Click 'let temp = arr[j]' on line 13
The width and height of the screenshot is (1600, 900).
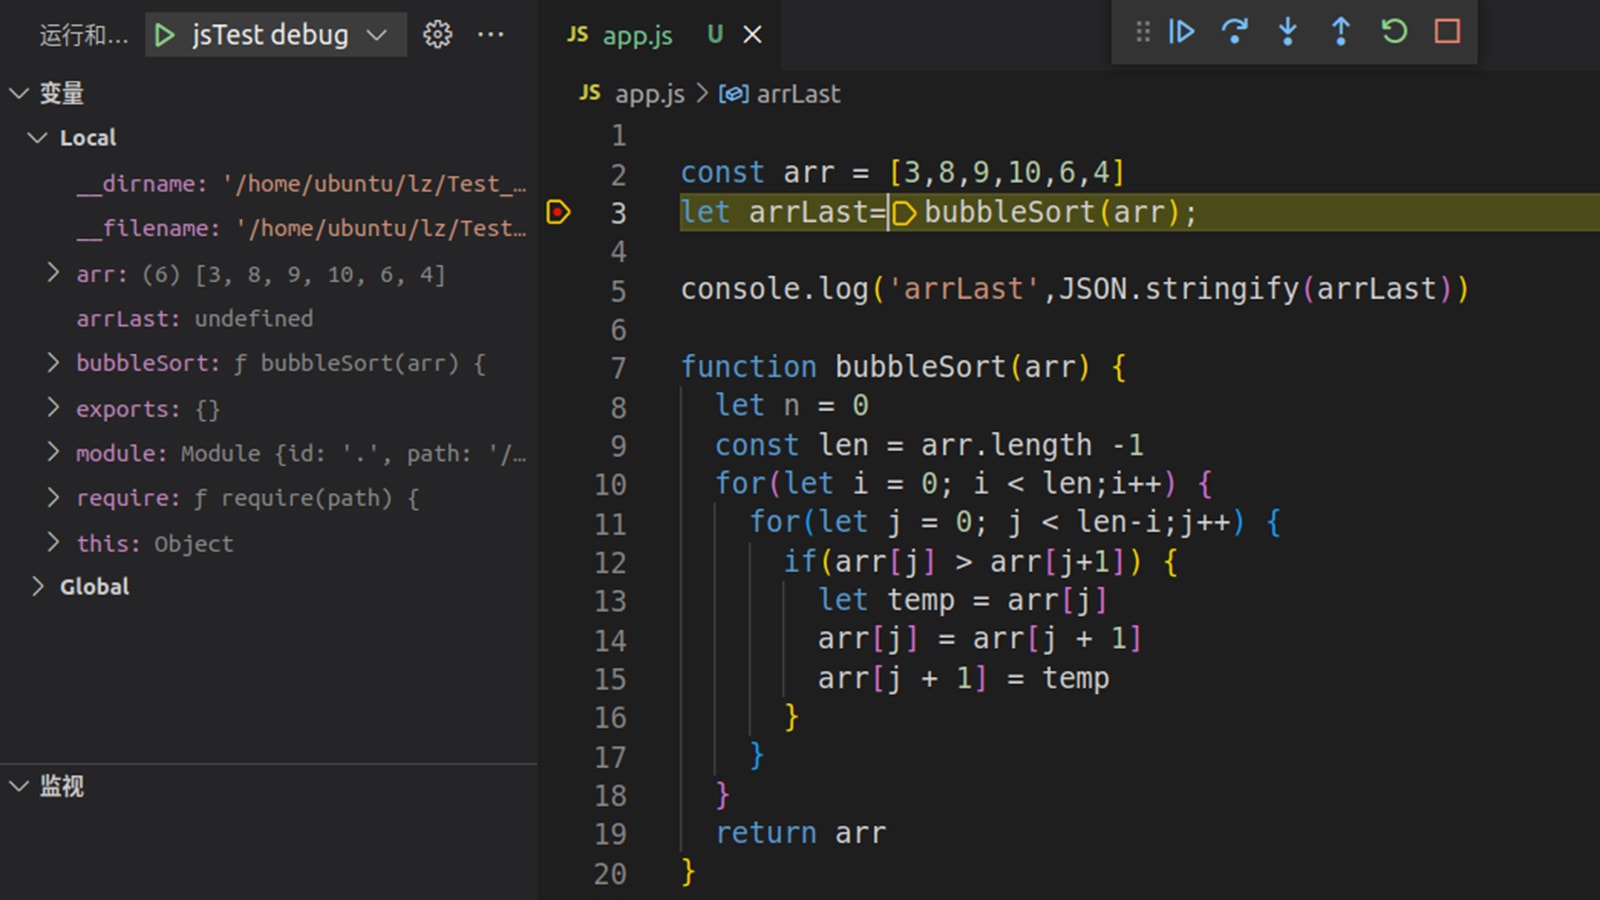[962, 600]
